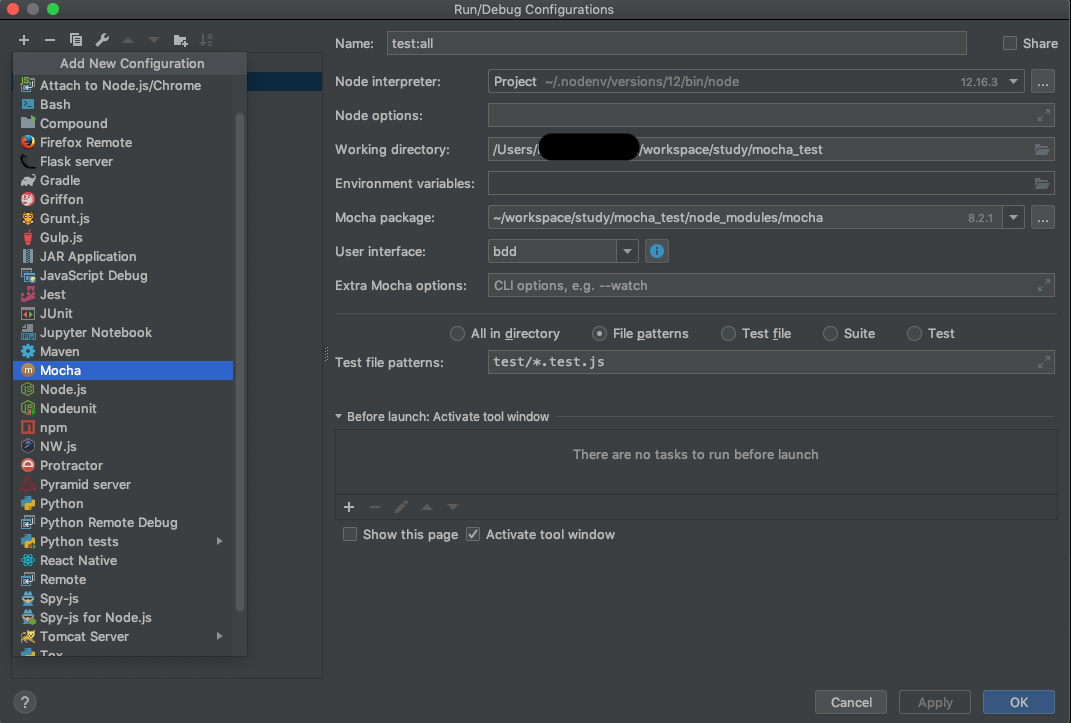Screen dimensions: 1071x723
Task: Select Grunt.js configuration type
Action: [x=123, y=218]
